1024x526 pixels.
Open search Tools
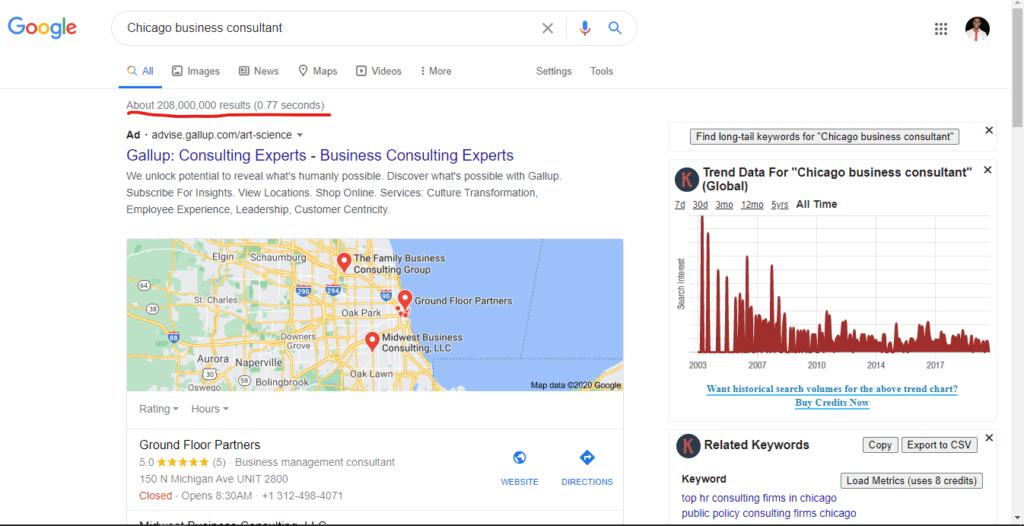pyautogui.click(x=601, y=71)
